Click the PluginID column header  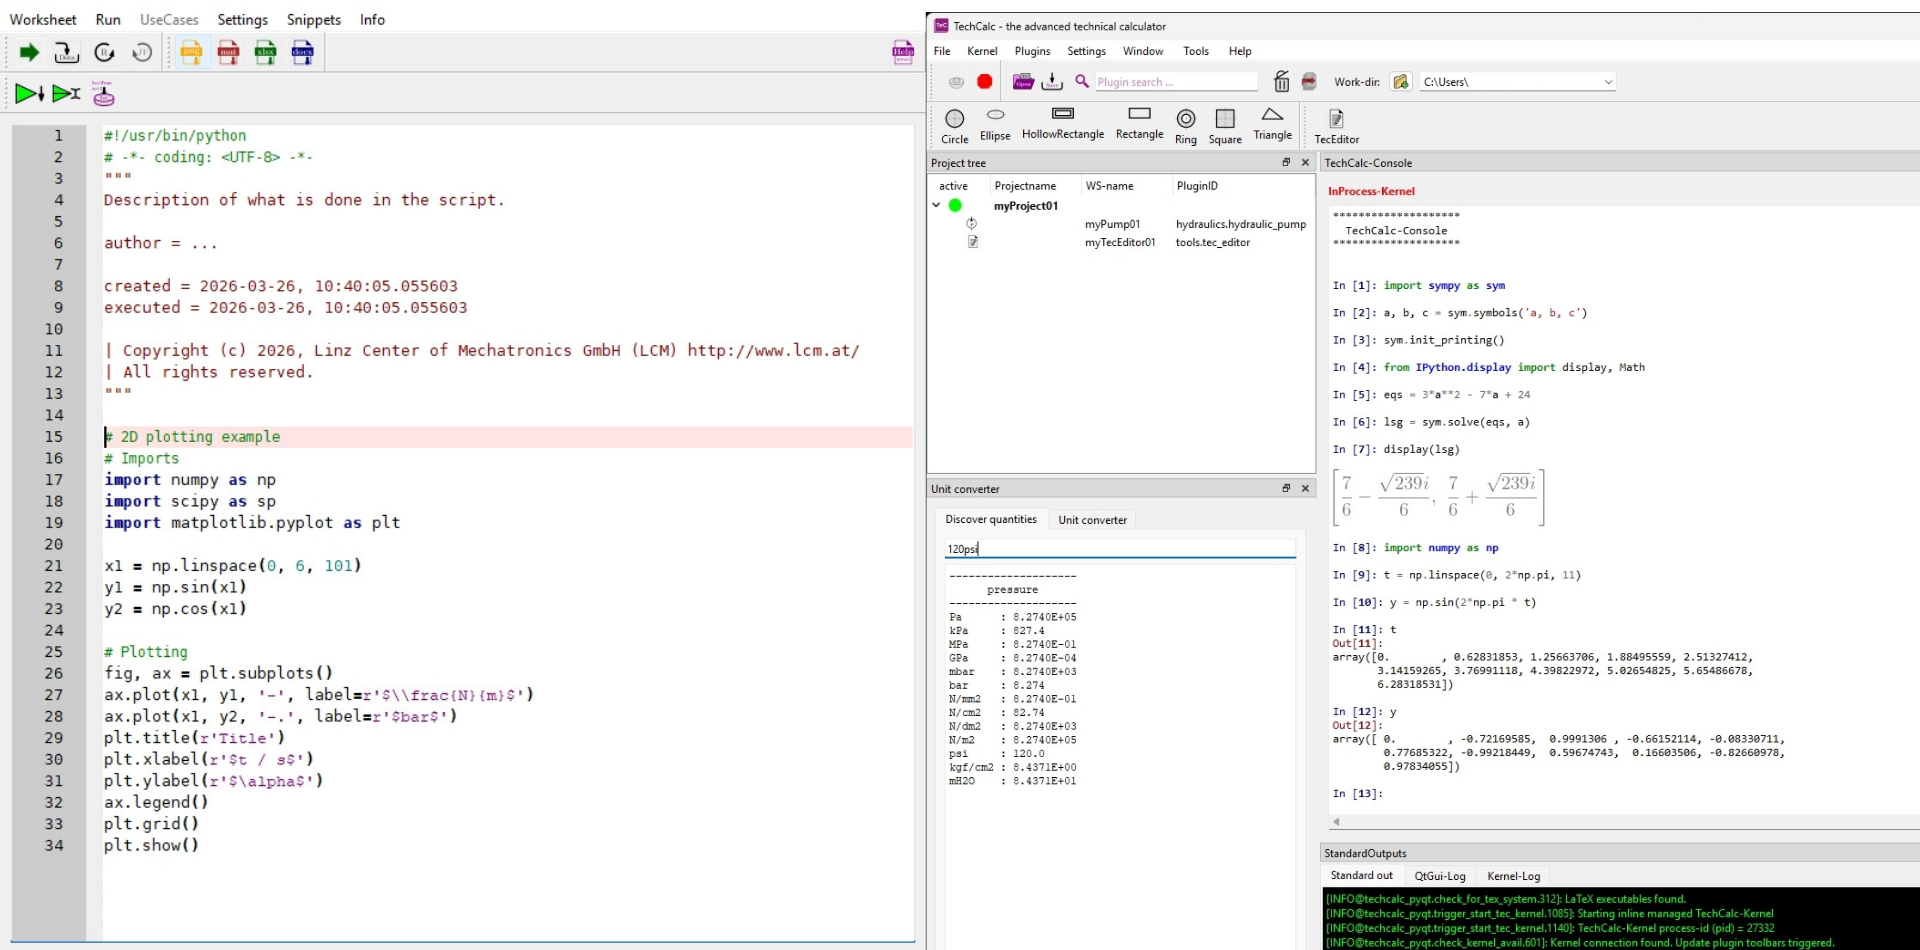click(1197, 186)
